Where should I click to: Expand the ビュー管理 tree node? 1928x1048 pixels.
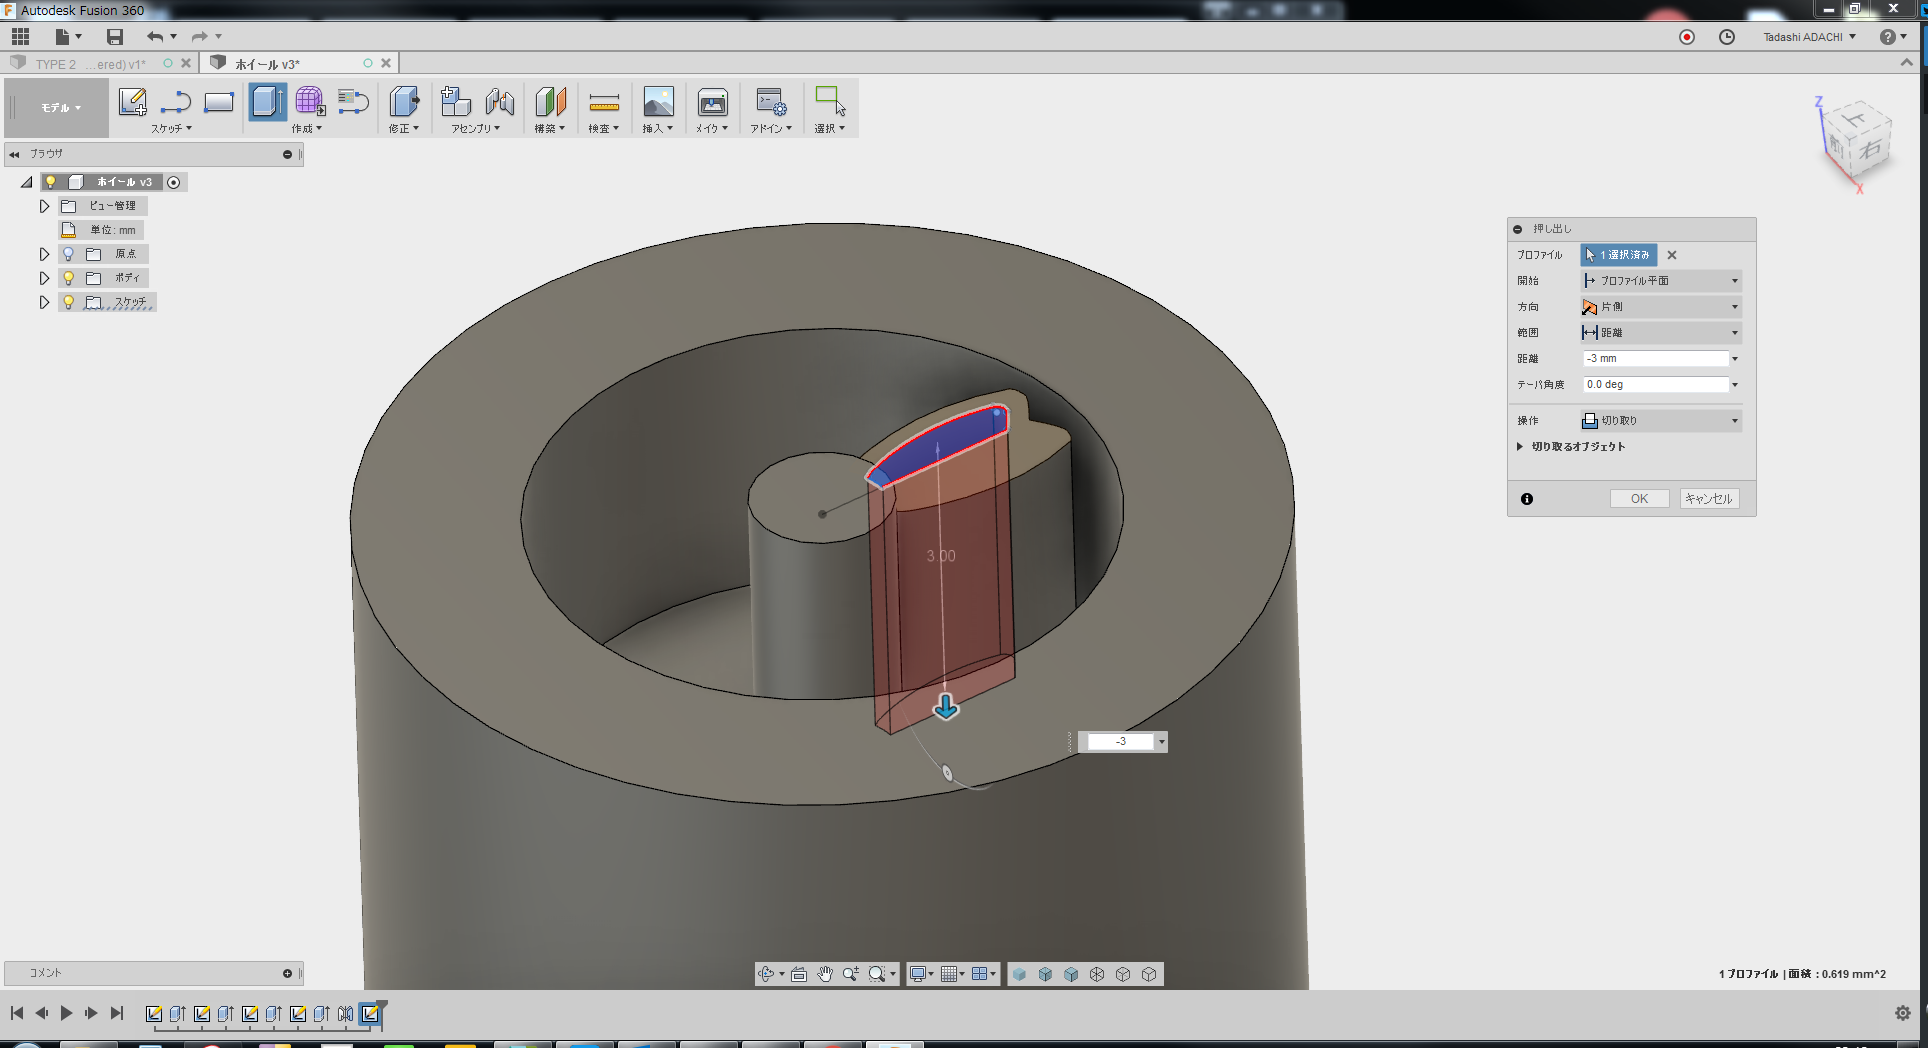point(44,206)
